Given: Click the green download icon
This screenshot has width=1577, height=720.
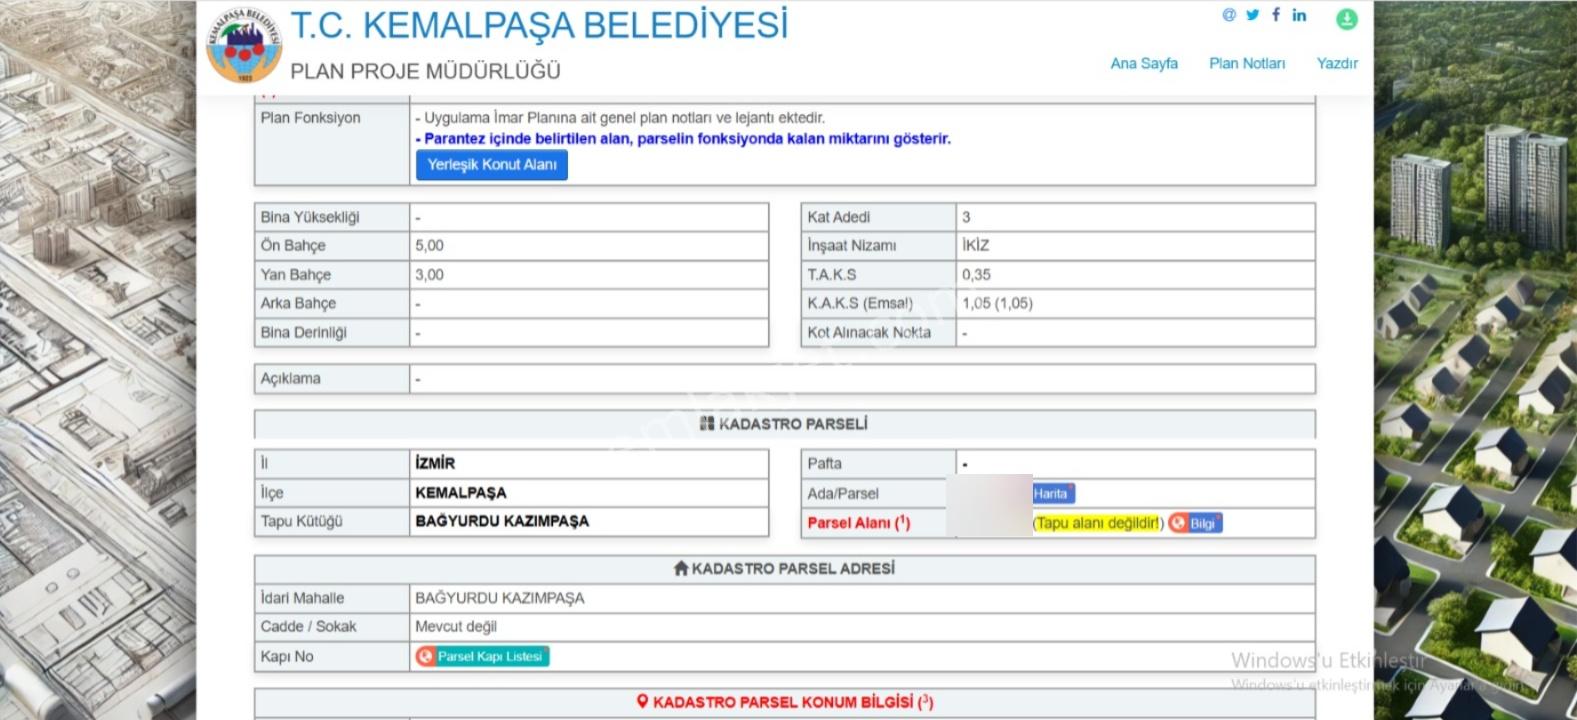Looking at the screenshot, I should click(1347, 18).
